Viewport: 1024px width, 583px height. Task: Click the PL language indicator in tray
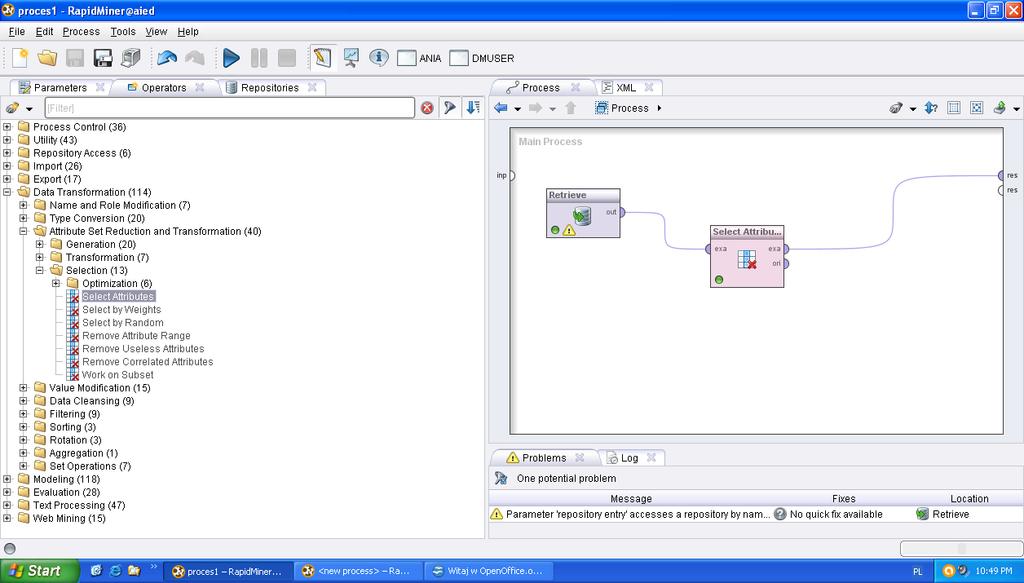click(x=918, y=571)
